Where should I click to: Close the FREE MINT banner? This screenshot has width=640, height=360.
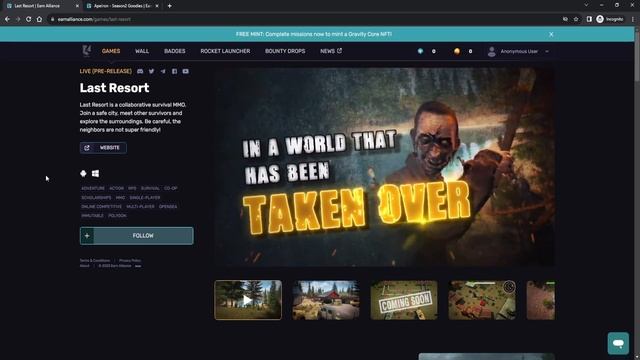point(551,34)
